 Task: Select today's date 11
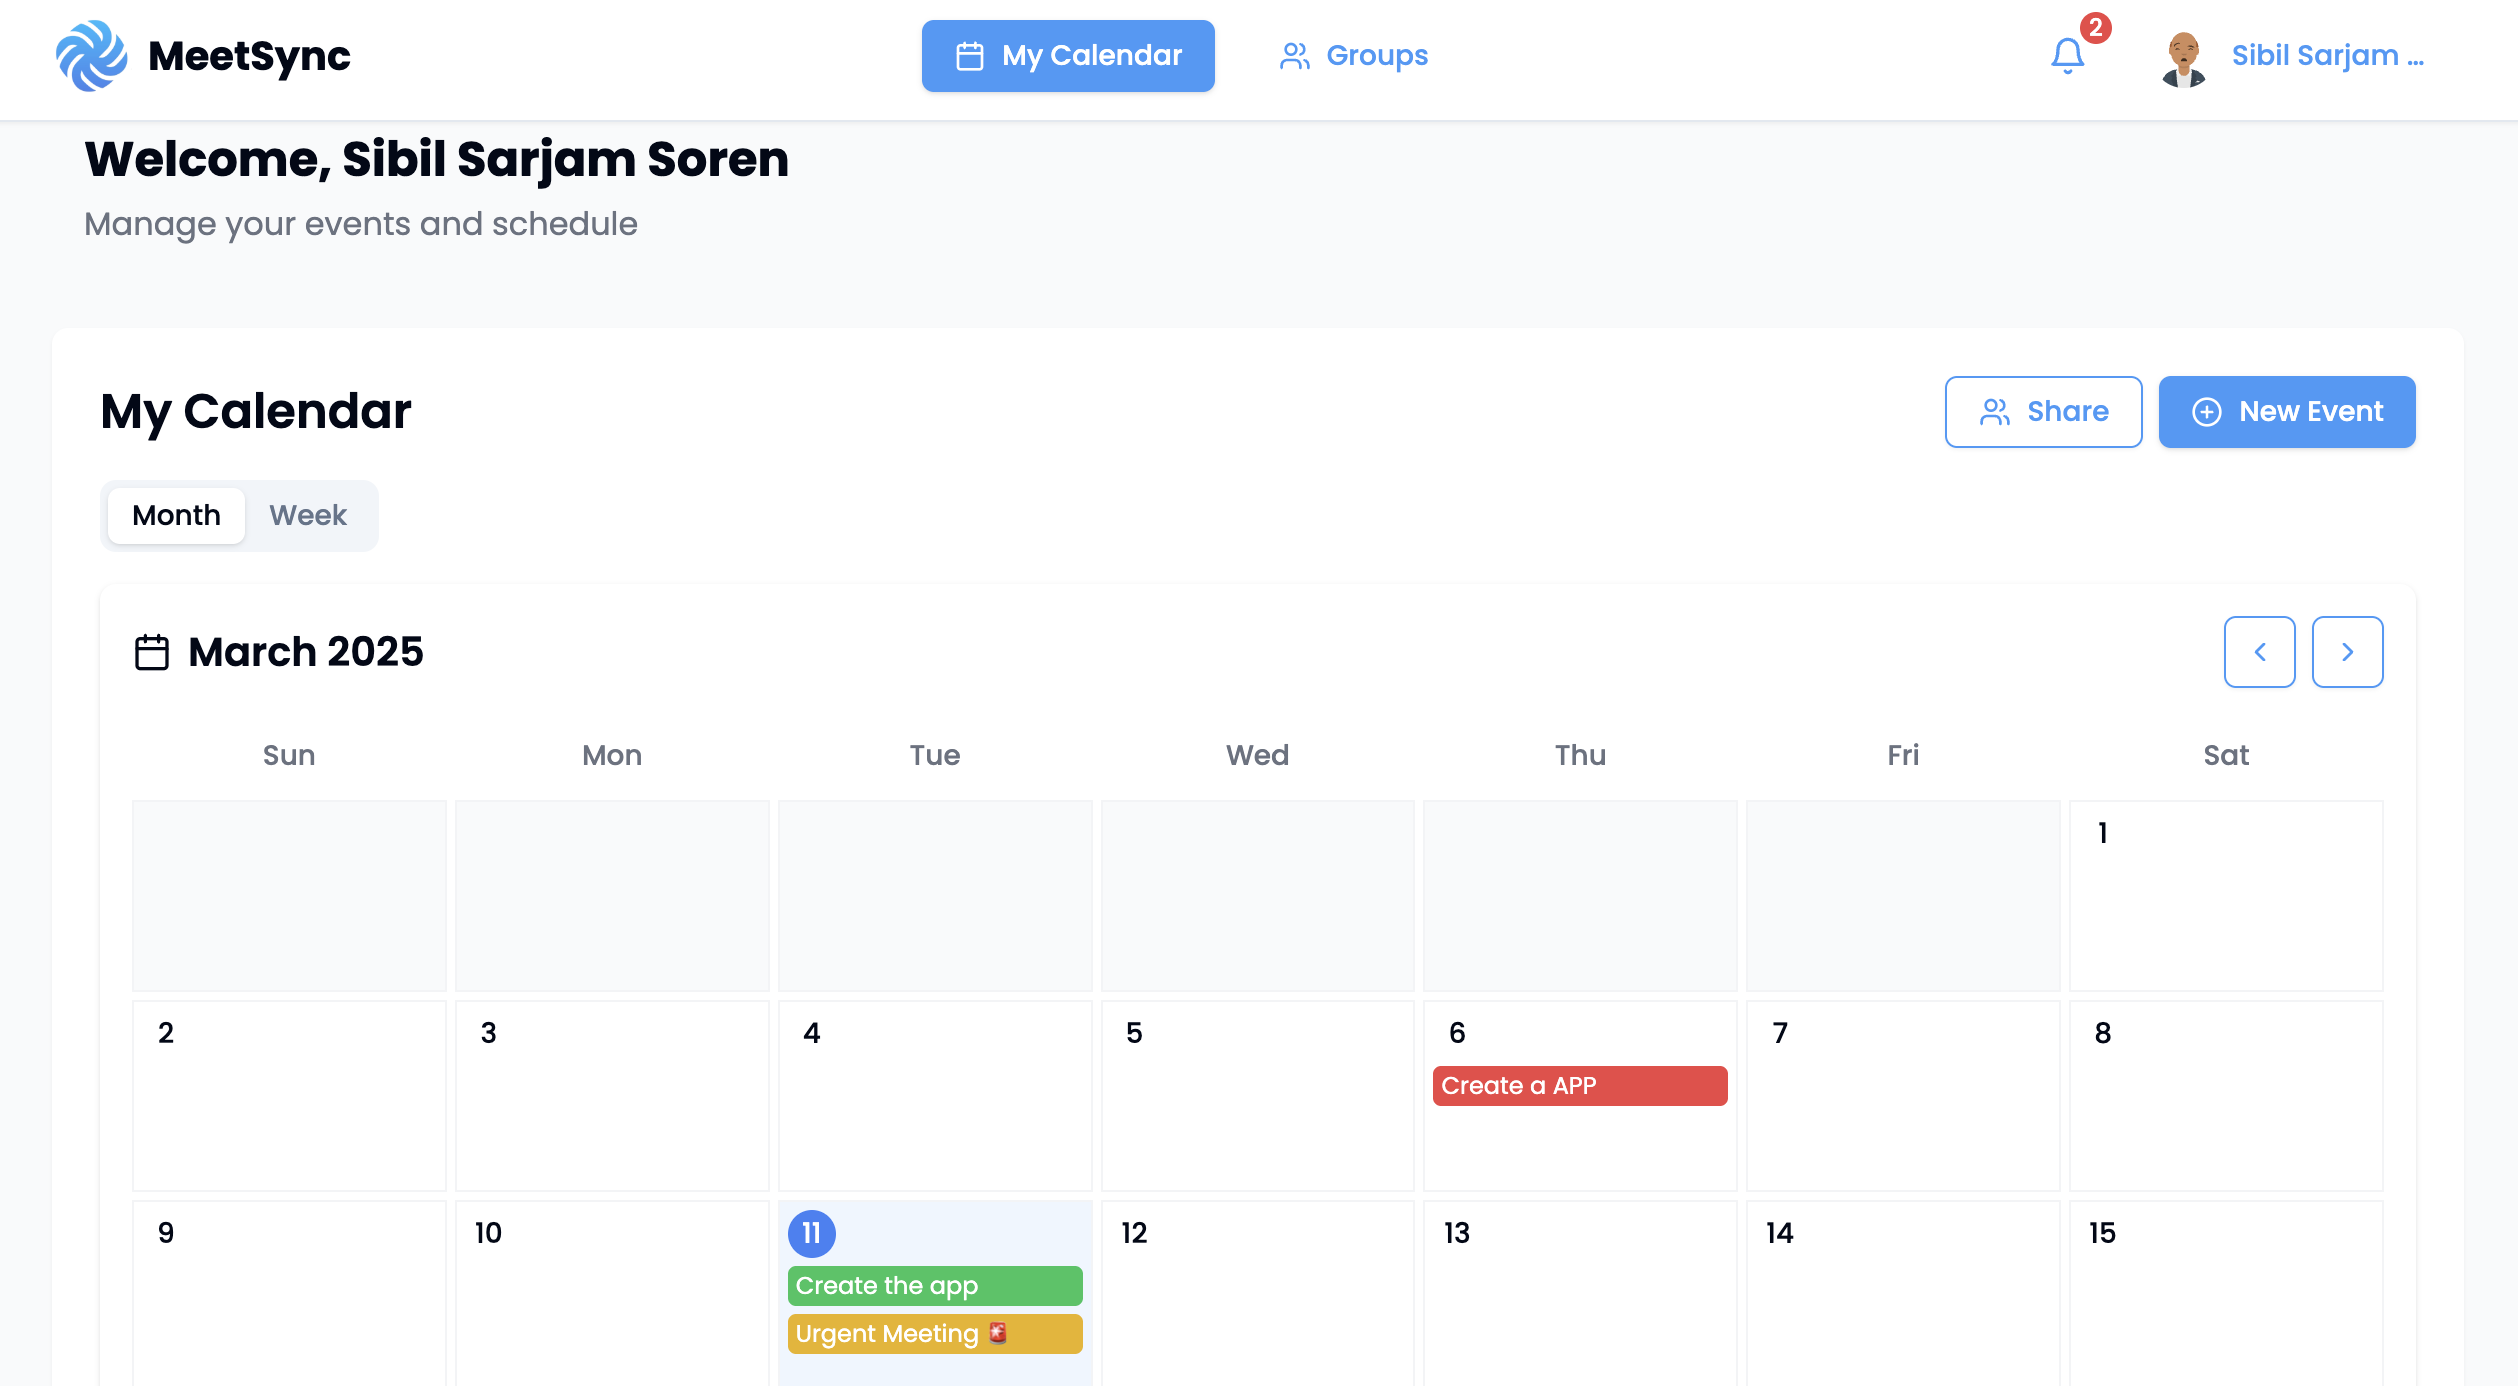coord(811,1233)
